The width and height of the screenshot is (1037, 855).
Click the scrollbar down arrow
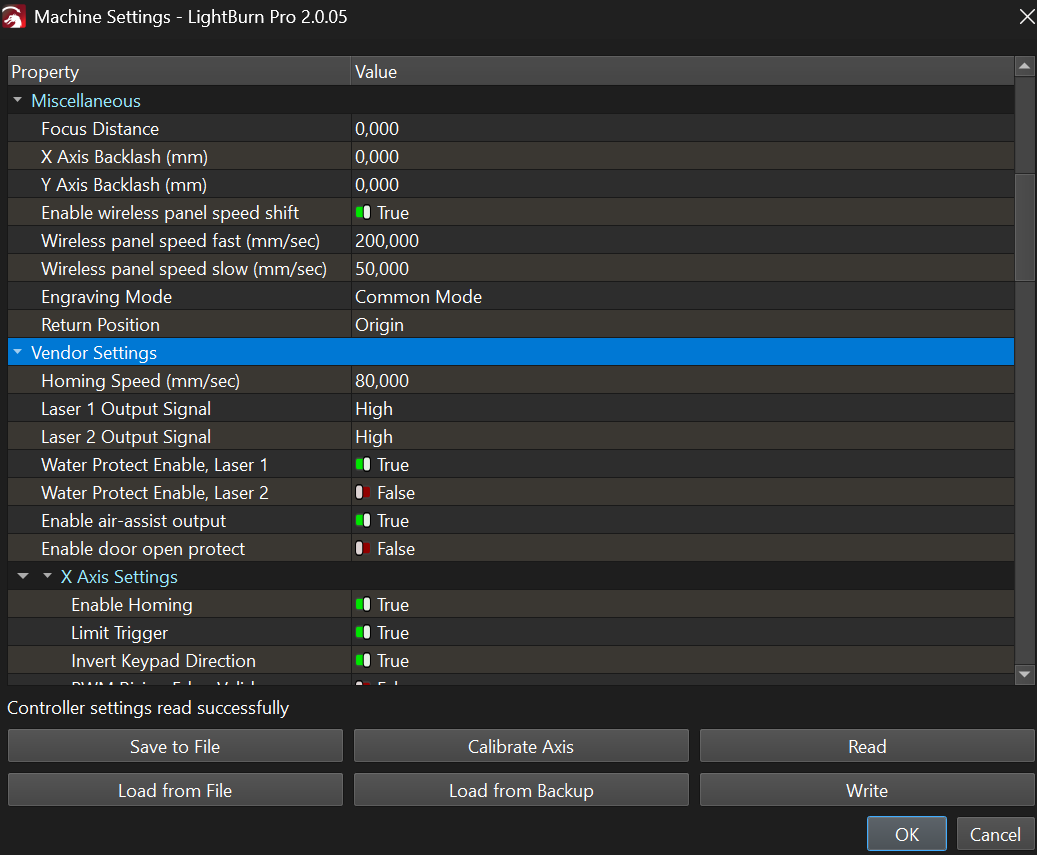click(1024, 675)
